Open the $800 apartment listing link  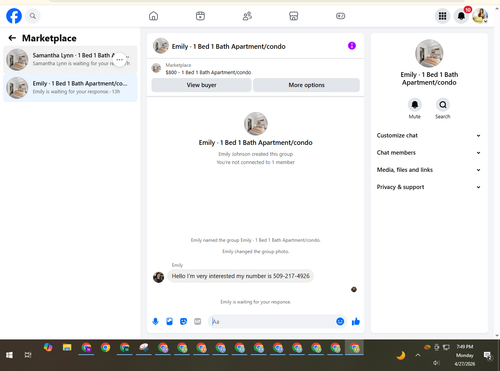pos(208,72)
